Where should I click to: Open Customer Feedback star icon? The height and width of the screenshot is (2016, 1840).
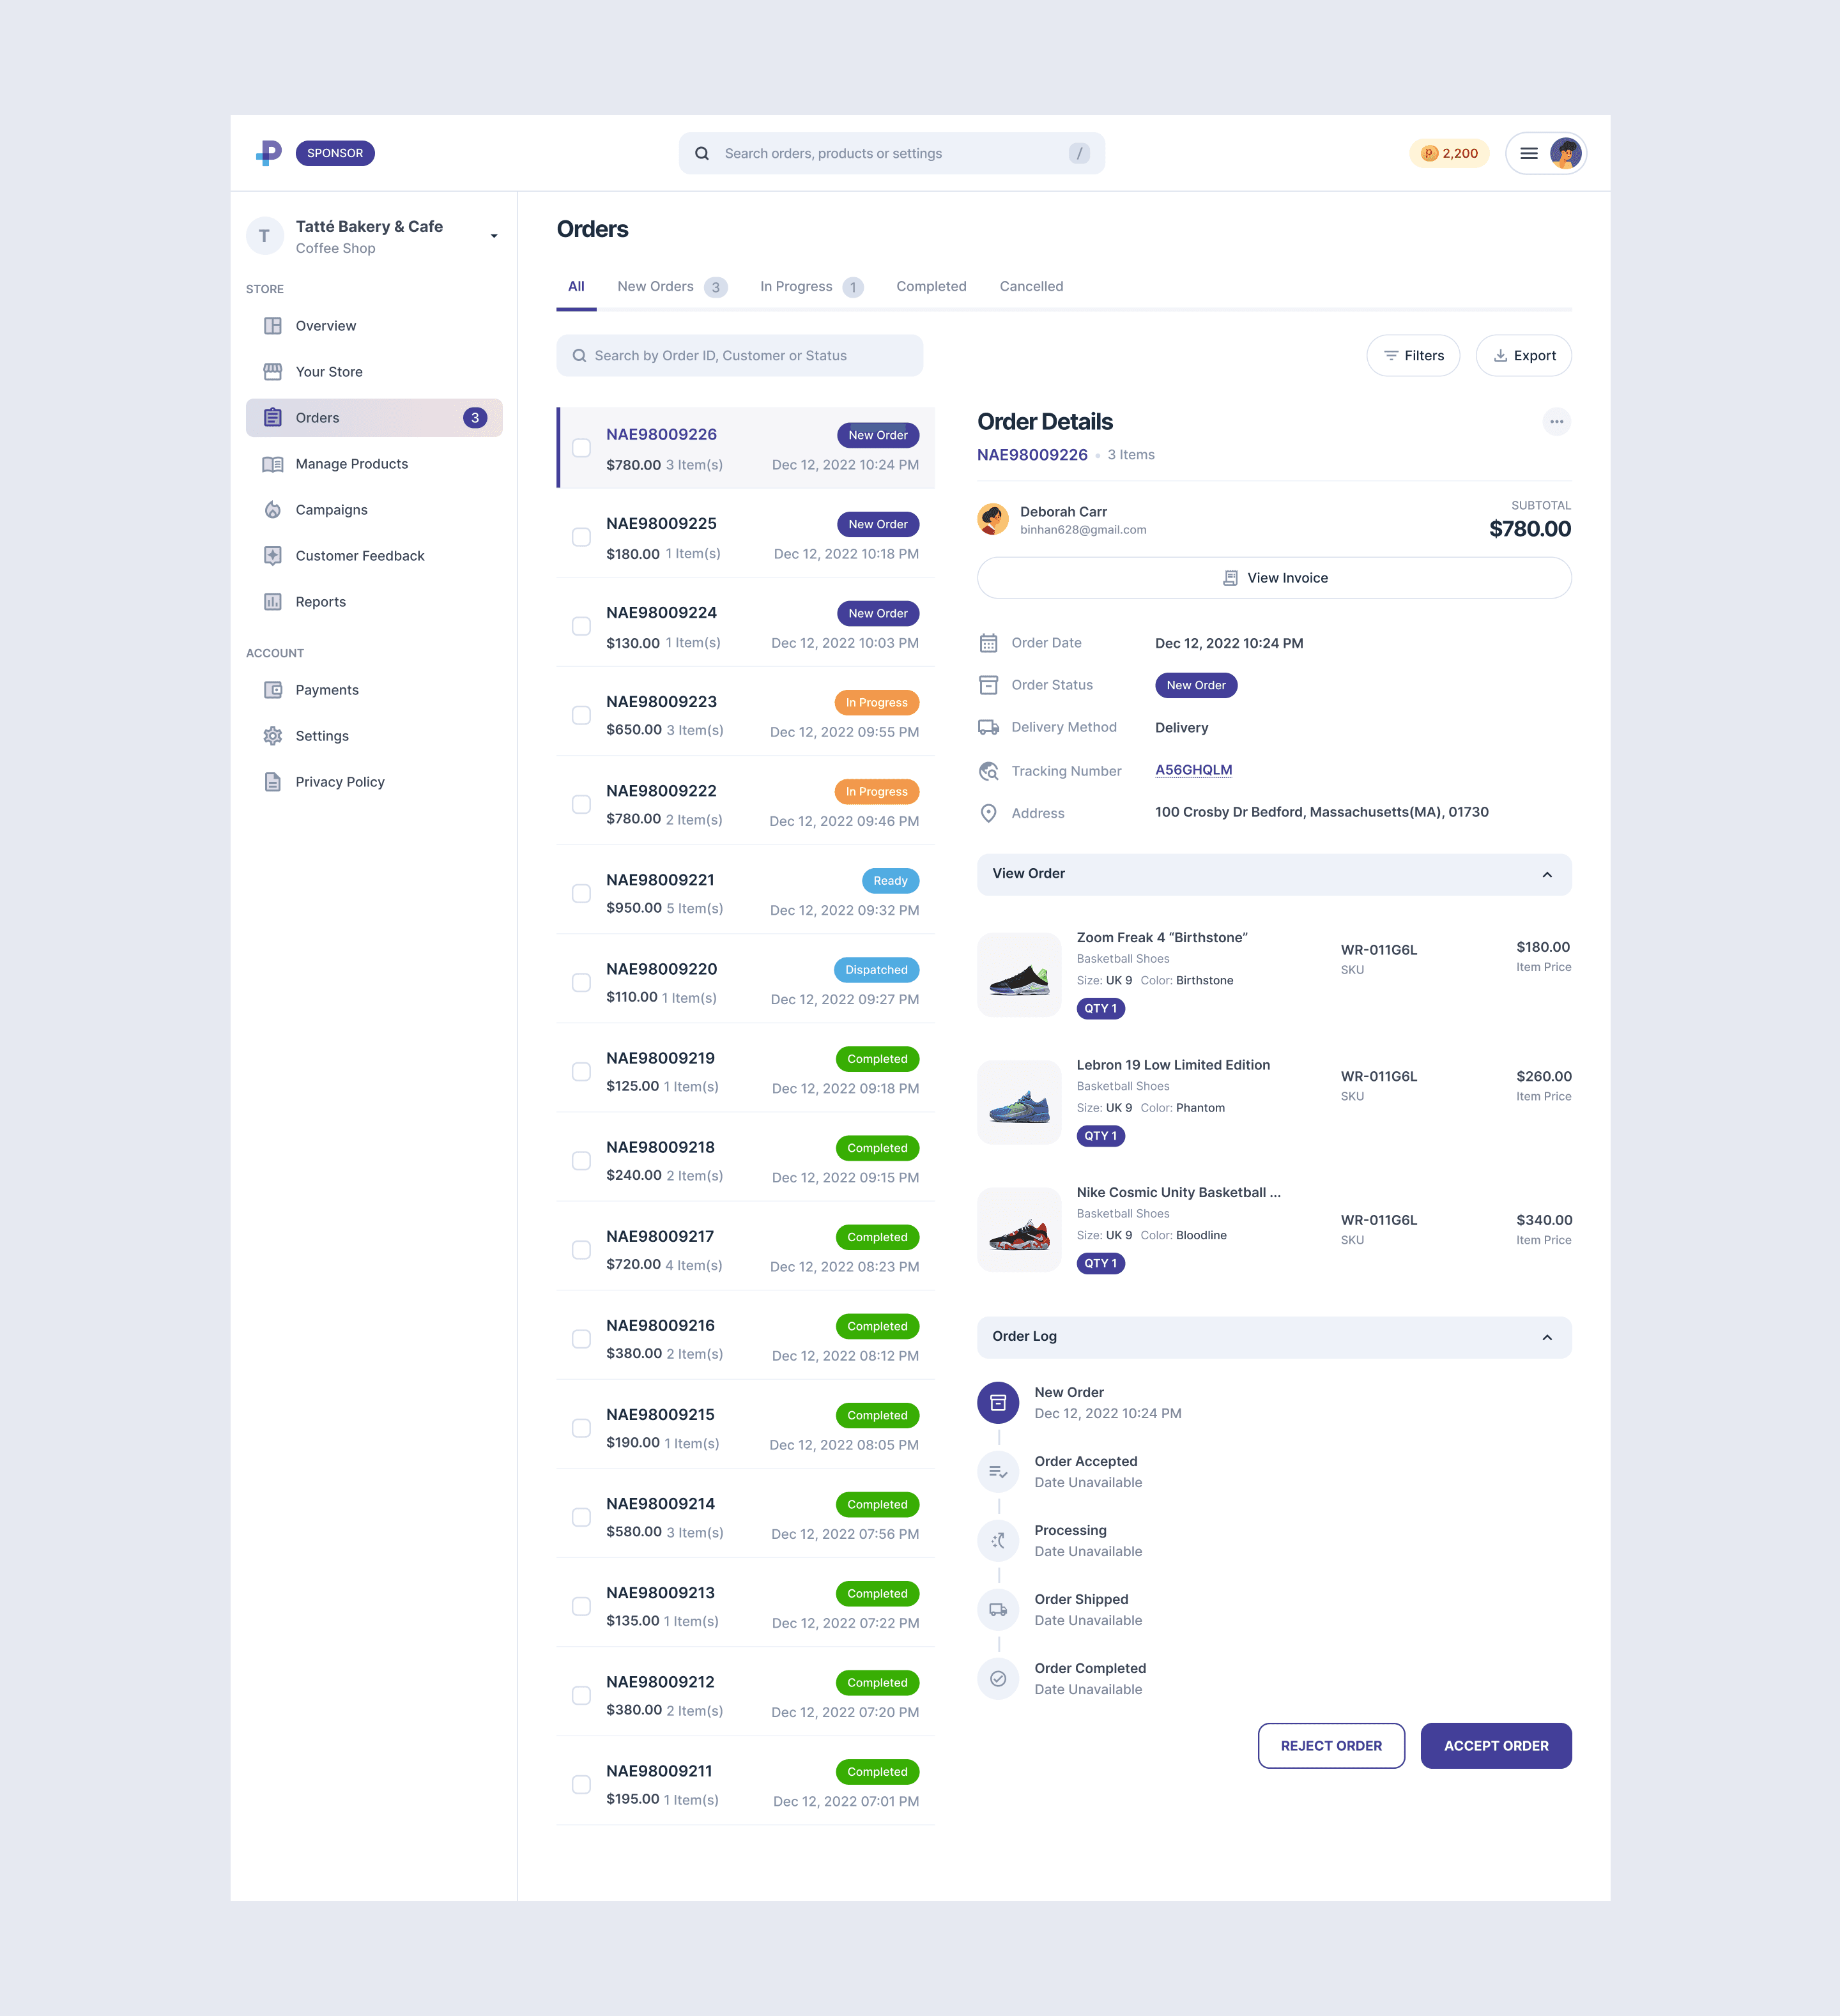(272, 556)
